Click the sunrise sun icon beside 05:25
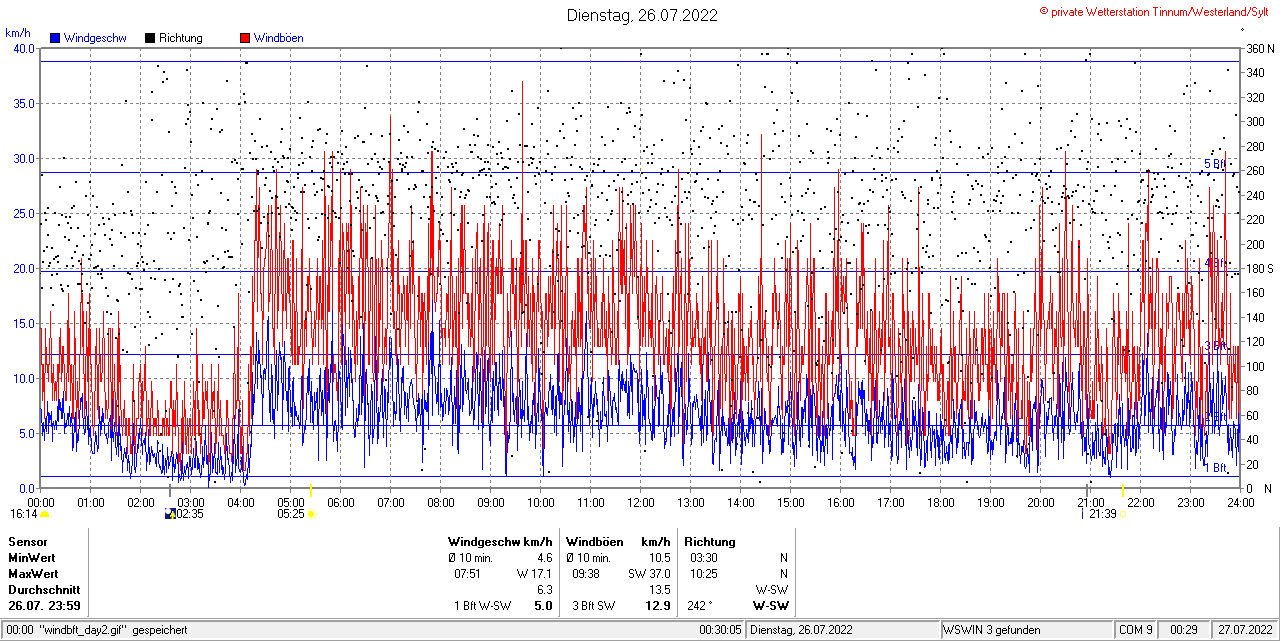The image size is (1280, 641). click(x=311, y=514)
